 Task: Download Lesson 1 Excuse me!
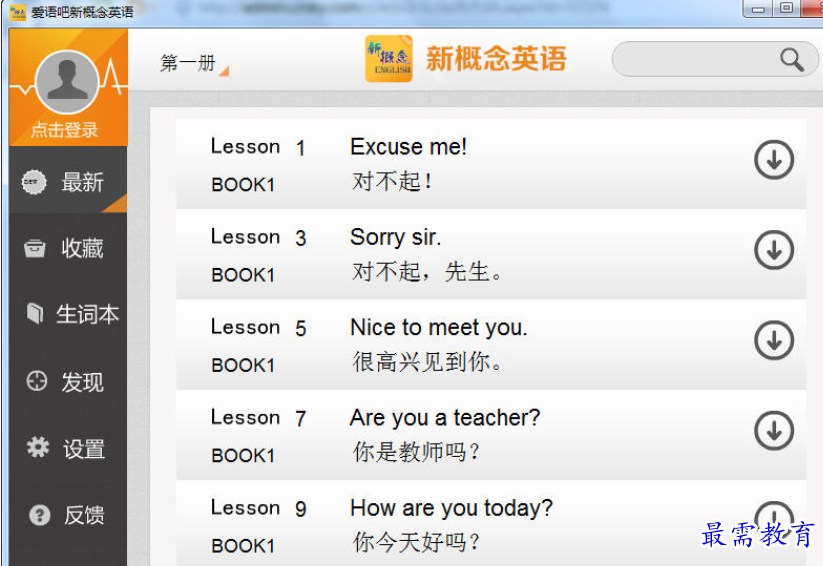coord(774,160)
